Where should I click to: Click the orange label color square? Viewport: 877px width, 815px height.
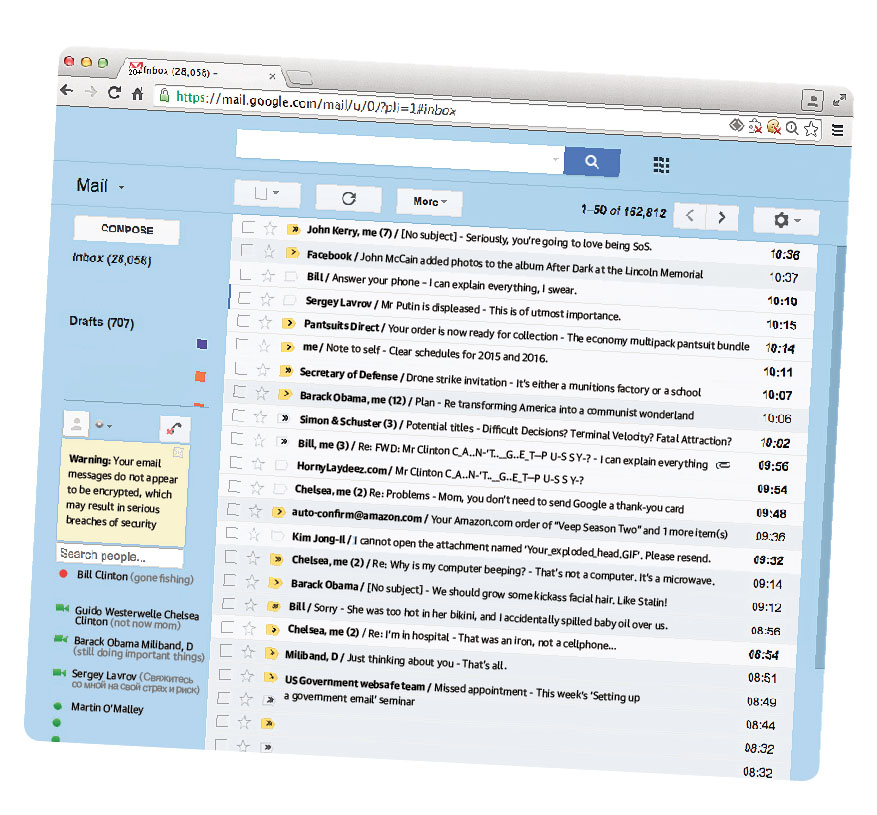(200, 376)
